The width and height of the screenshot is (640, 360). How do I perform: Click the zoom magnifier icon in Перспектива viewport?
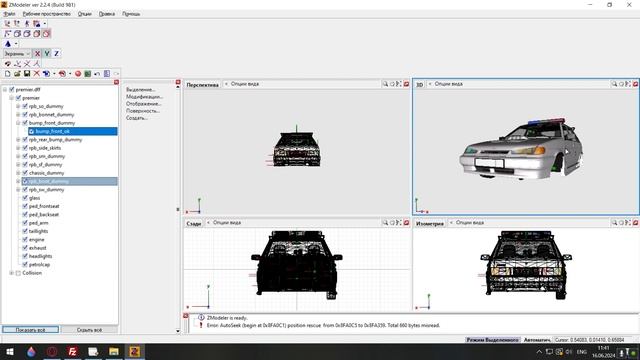(385, 84)
